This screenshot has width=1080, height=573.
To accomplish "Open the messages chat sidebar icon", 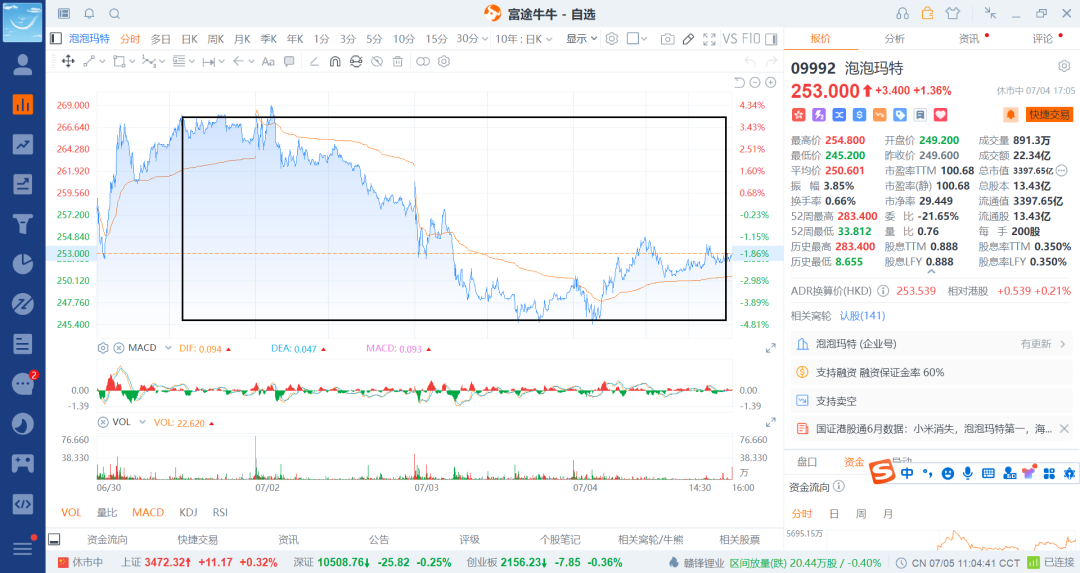I will (x=23, y=384).
